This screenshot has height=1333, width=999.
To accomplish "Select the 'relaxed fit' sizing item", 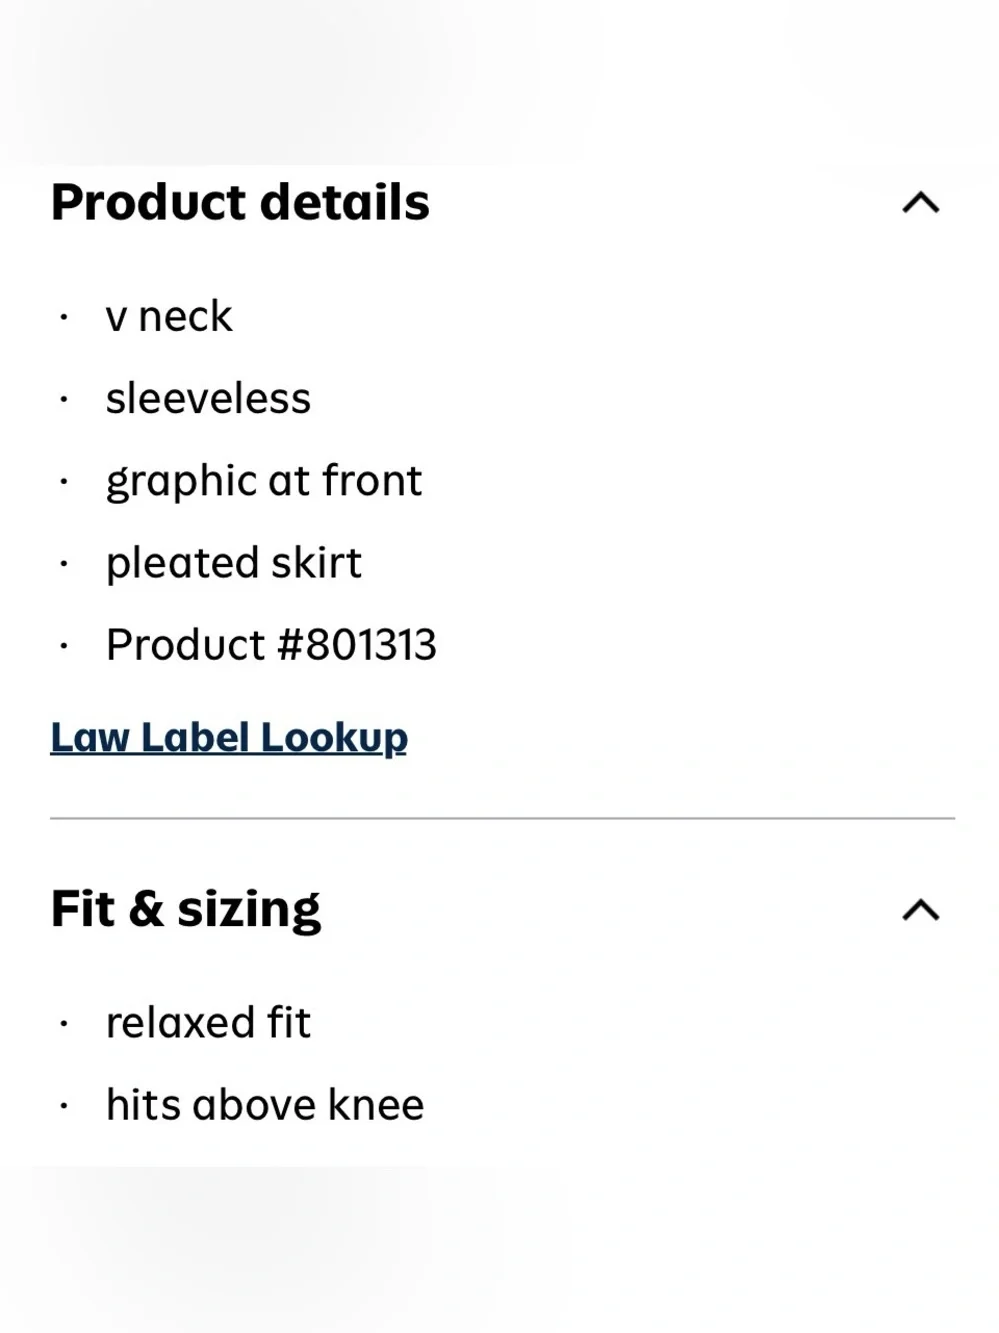I will click(208, 1023).
